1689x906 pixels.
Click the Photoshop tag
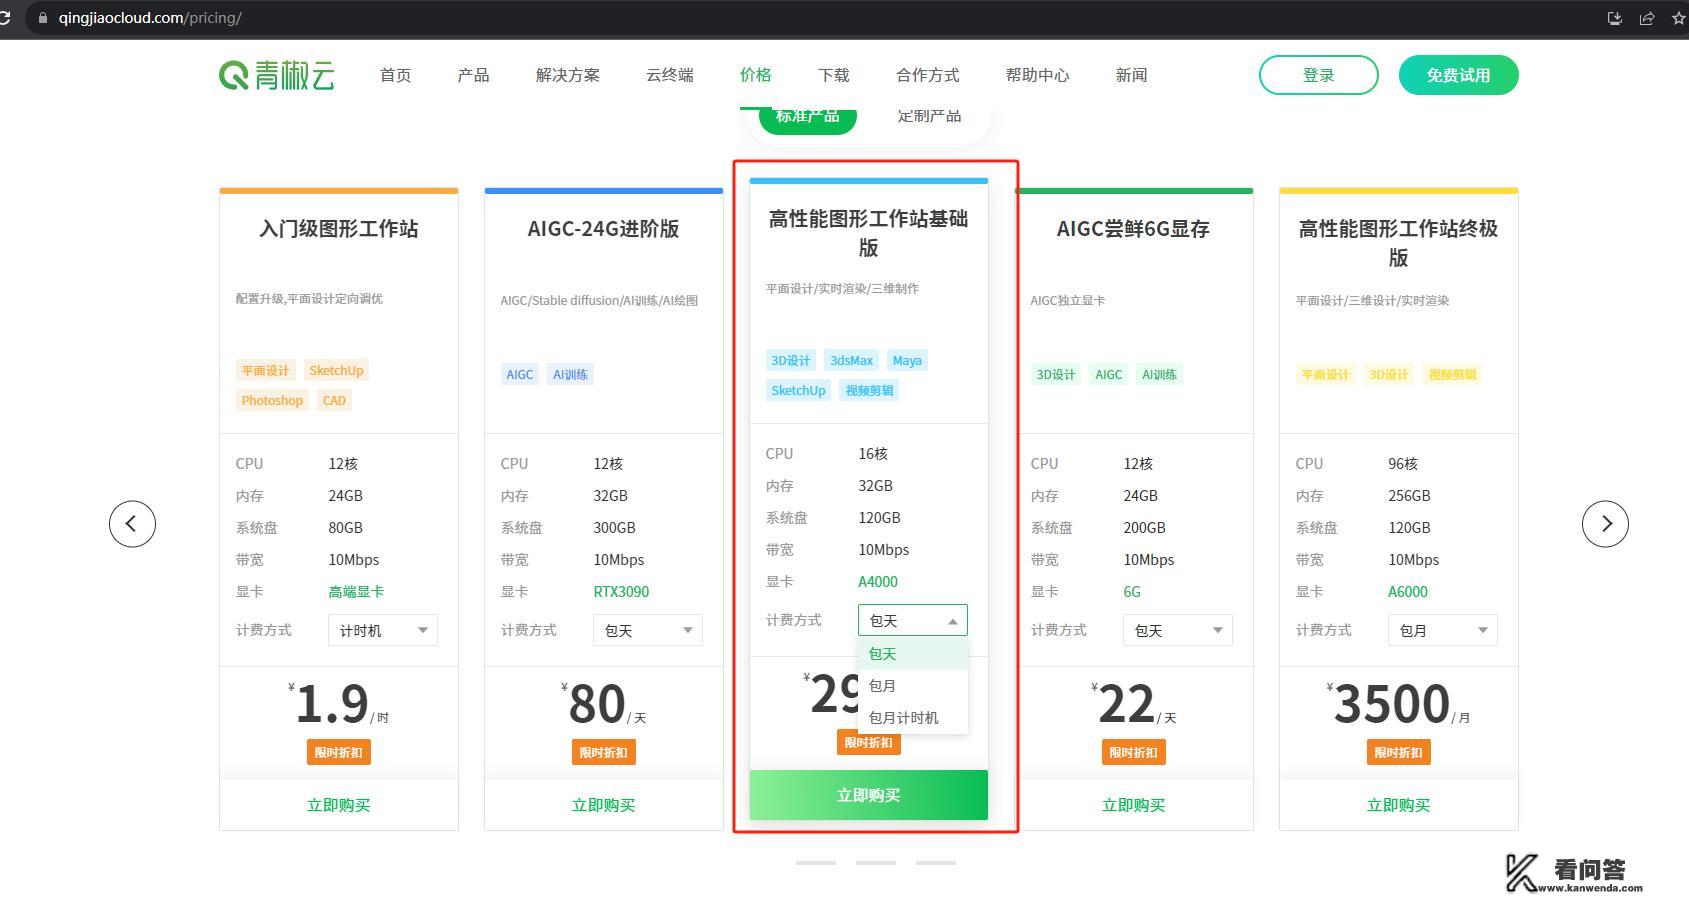pyautogui.click(x=272, y=401)
